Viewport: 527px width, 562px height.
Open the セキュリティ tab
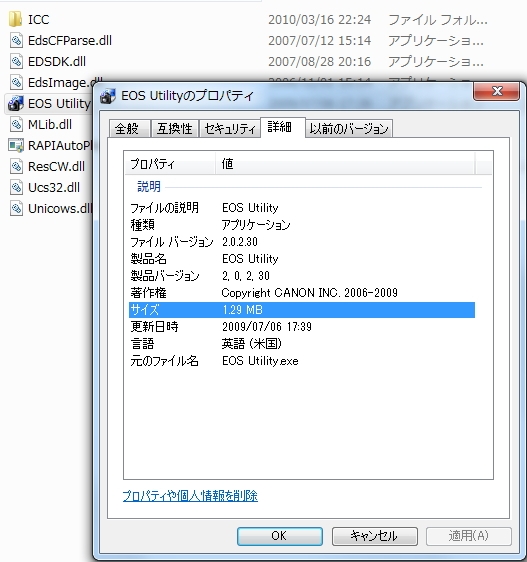[229, 128]
